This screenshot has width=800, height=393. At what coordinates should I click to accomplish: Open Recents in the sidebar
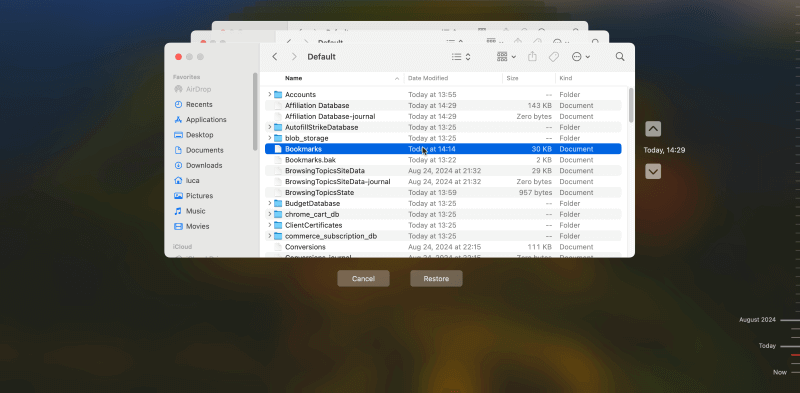193,105
